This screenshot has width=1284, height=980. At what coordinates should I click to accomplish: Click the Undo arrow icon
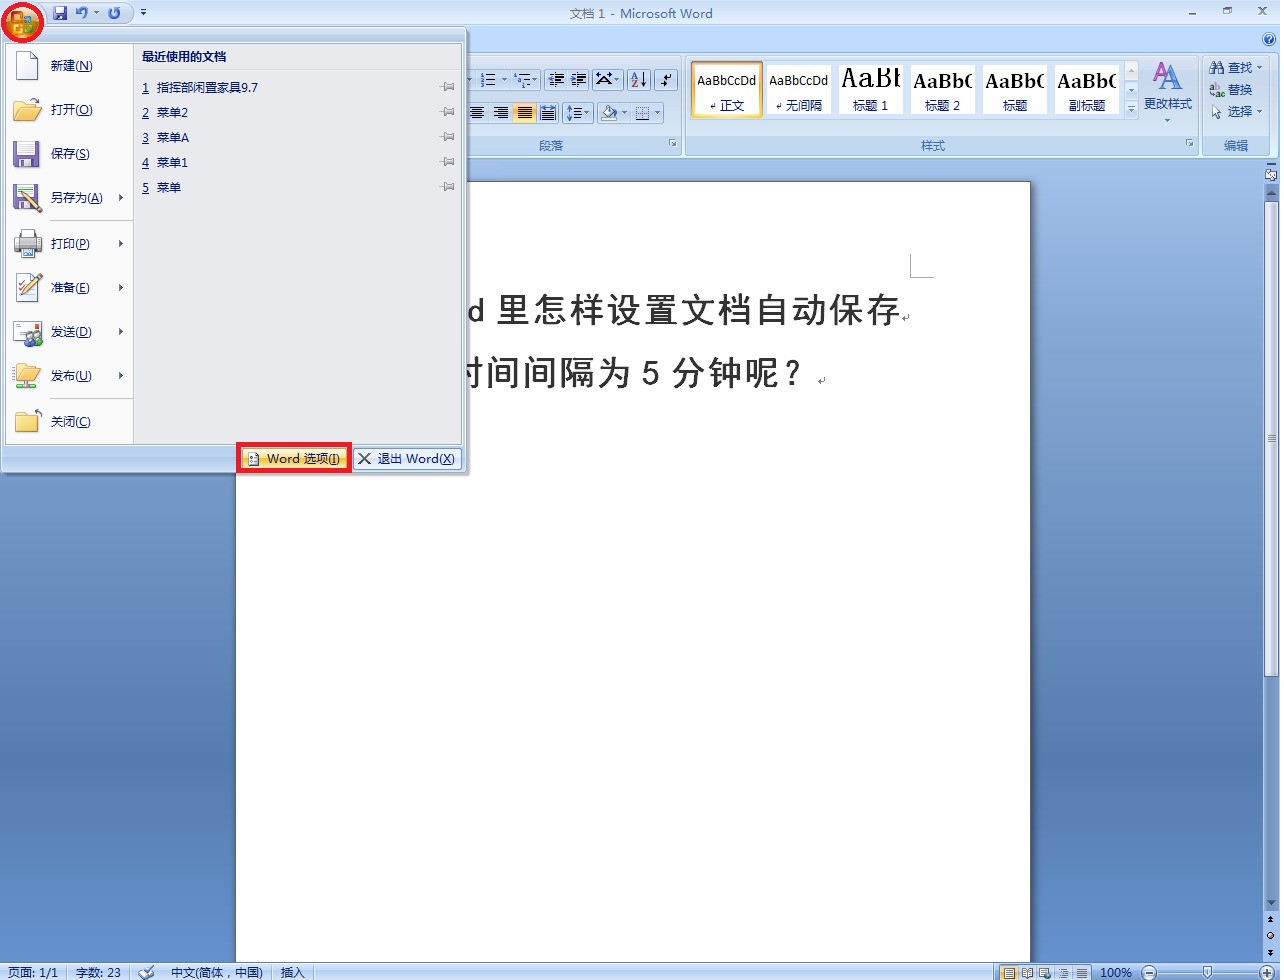[x=82, y=13]
